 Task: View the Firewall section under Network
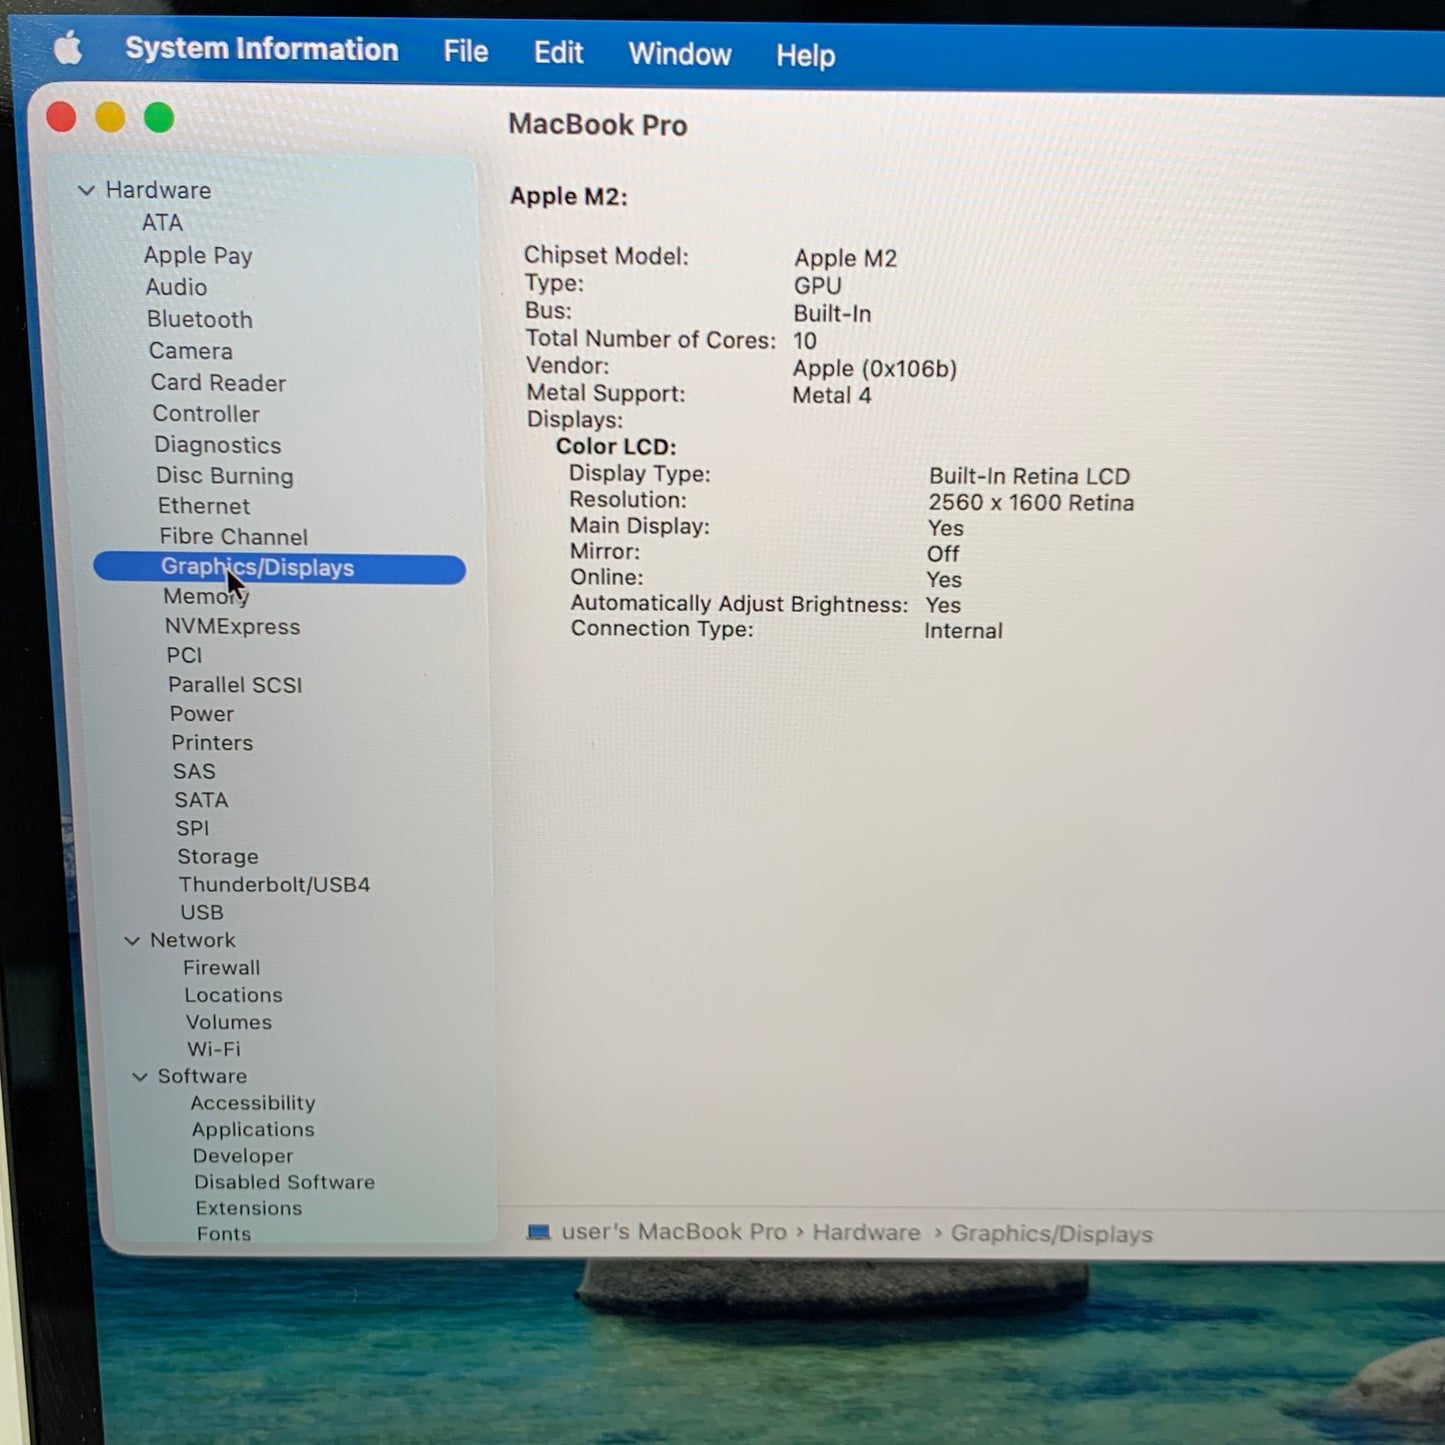tap(222, 967)
